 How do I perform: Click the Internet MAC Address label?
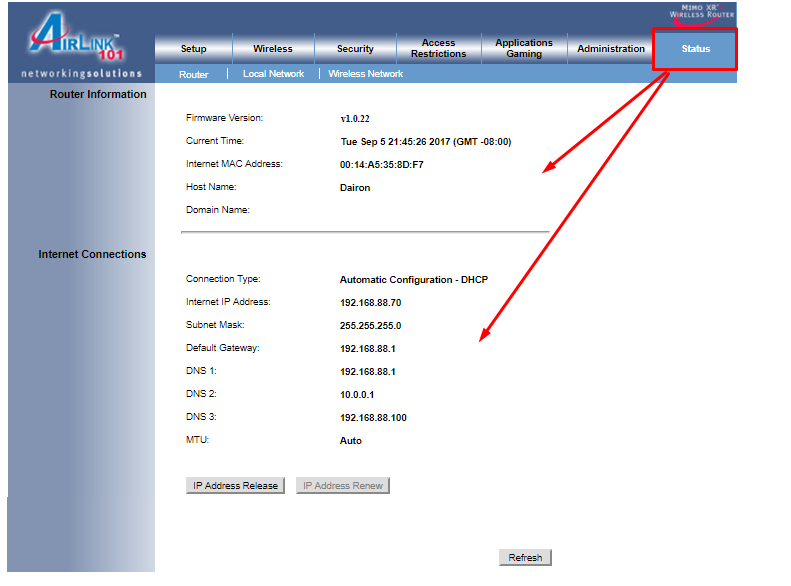pos(234,164)
